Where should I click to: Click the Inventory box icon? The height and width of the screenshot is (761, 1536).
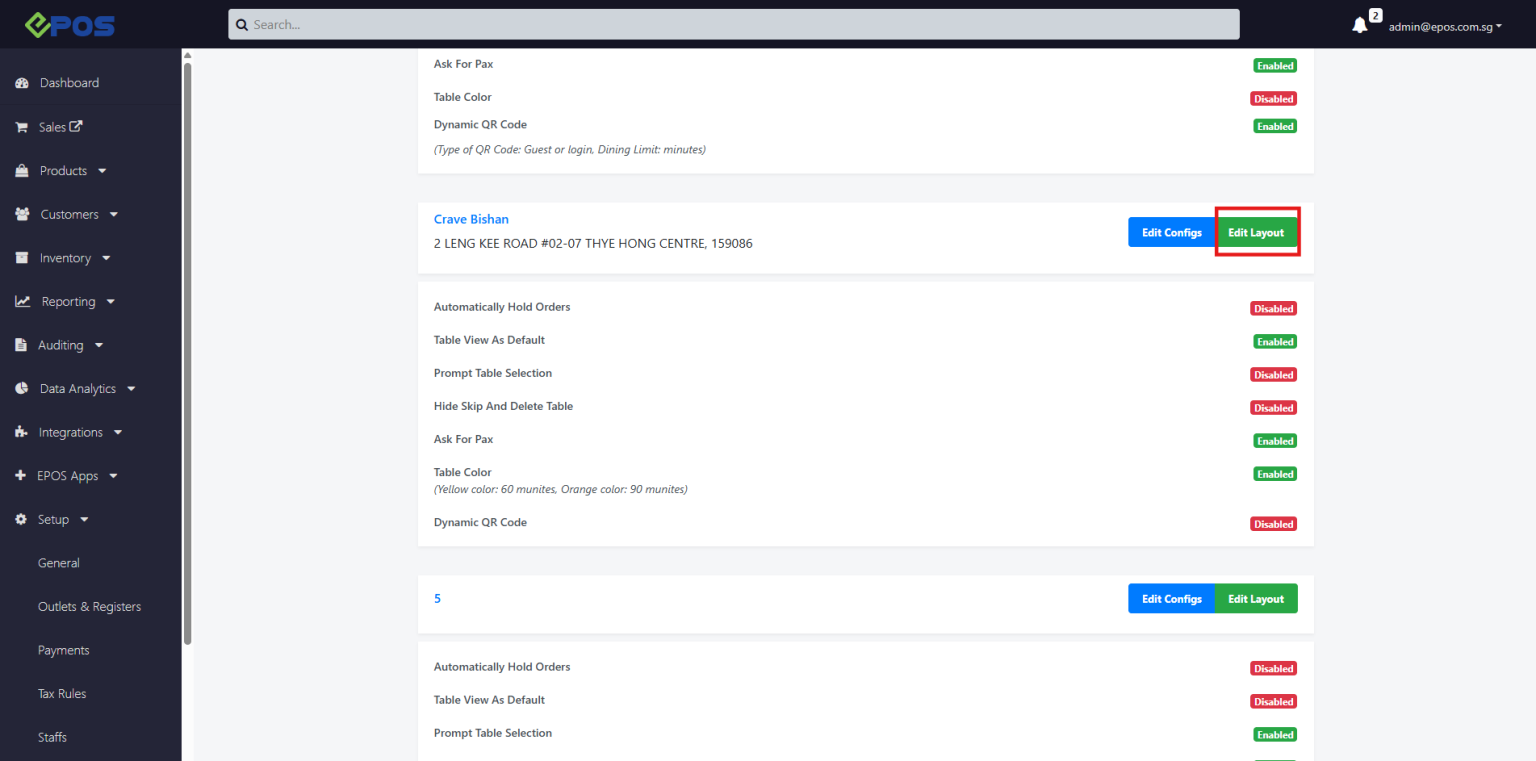tap(22, 258)
